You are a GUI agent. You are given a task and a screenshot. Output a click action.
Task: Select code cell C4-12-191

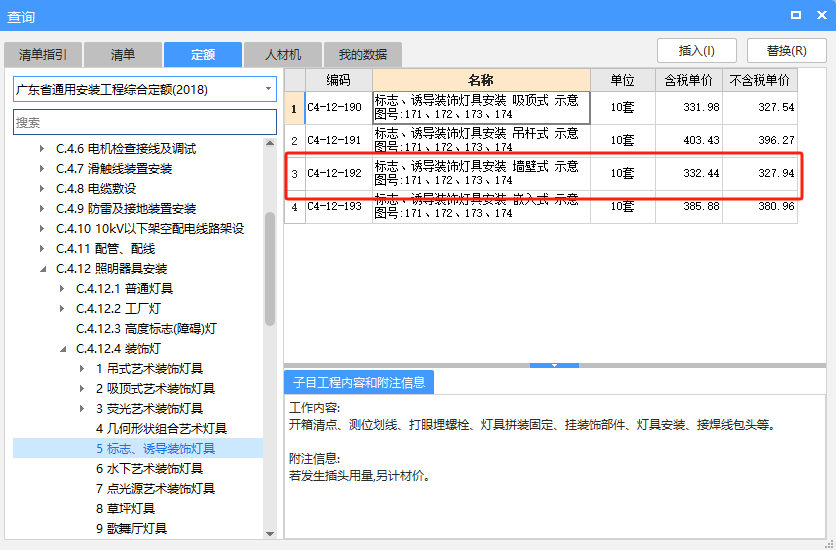339,141
